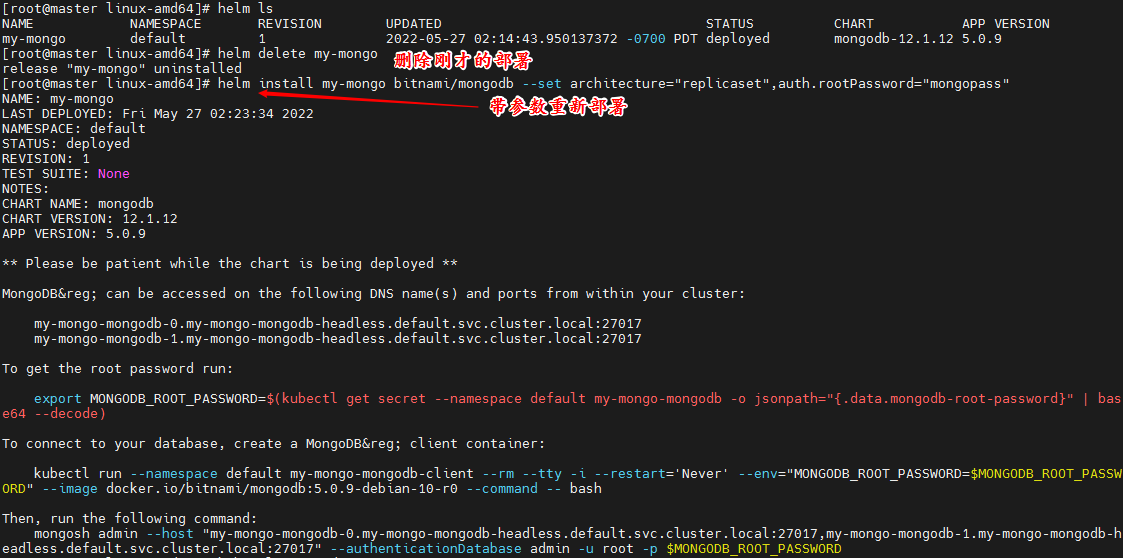Click the UPDATED column header
This screenshot has height=558, width=1123.
(413, 24)
